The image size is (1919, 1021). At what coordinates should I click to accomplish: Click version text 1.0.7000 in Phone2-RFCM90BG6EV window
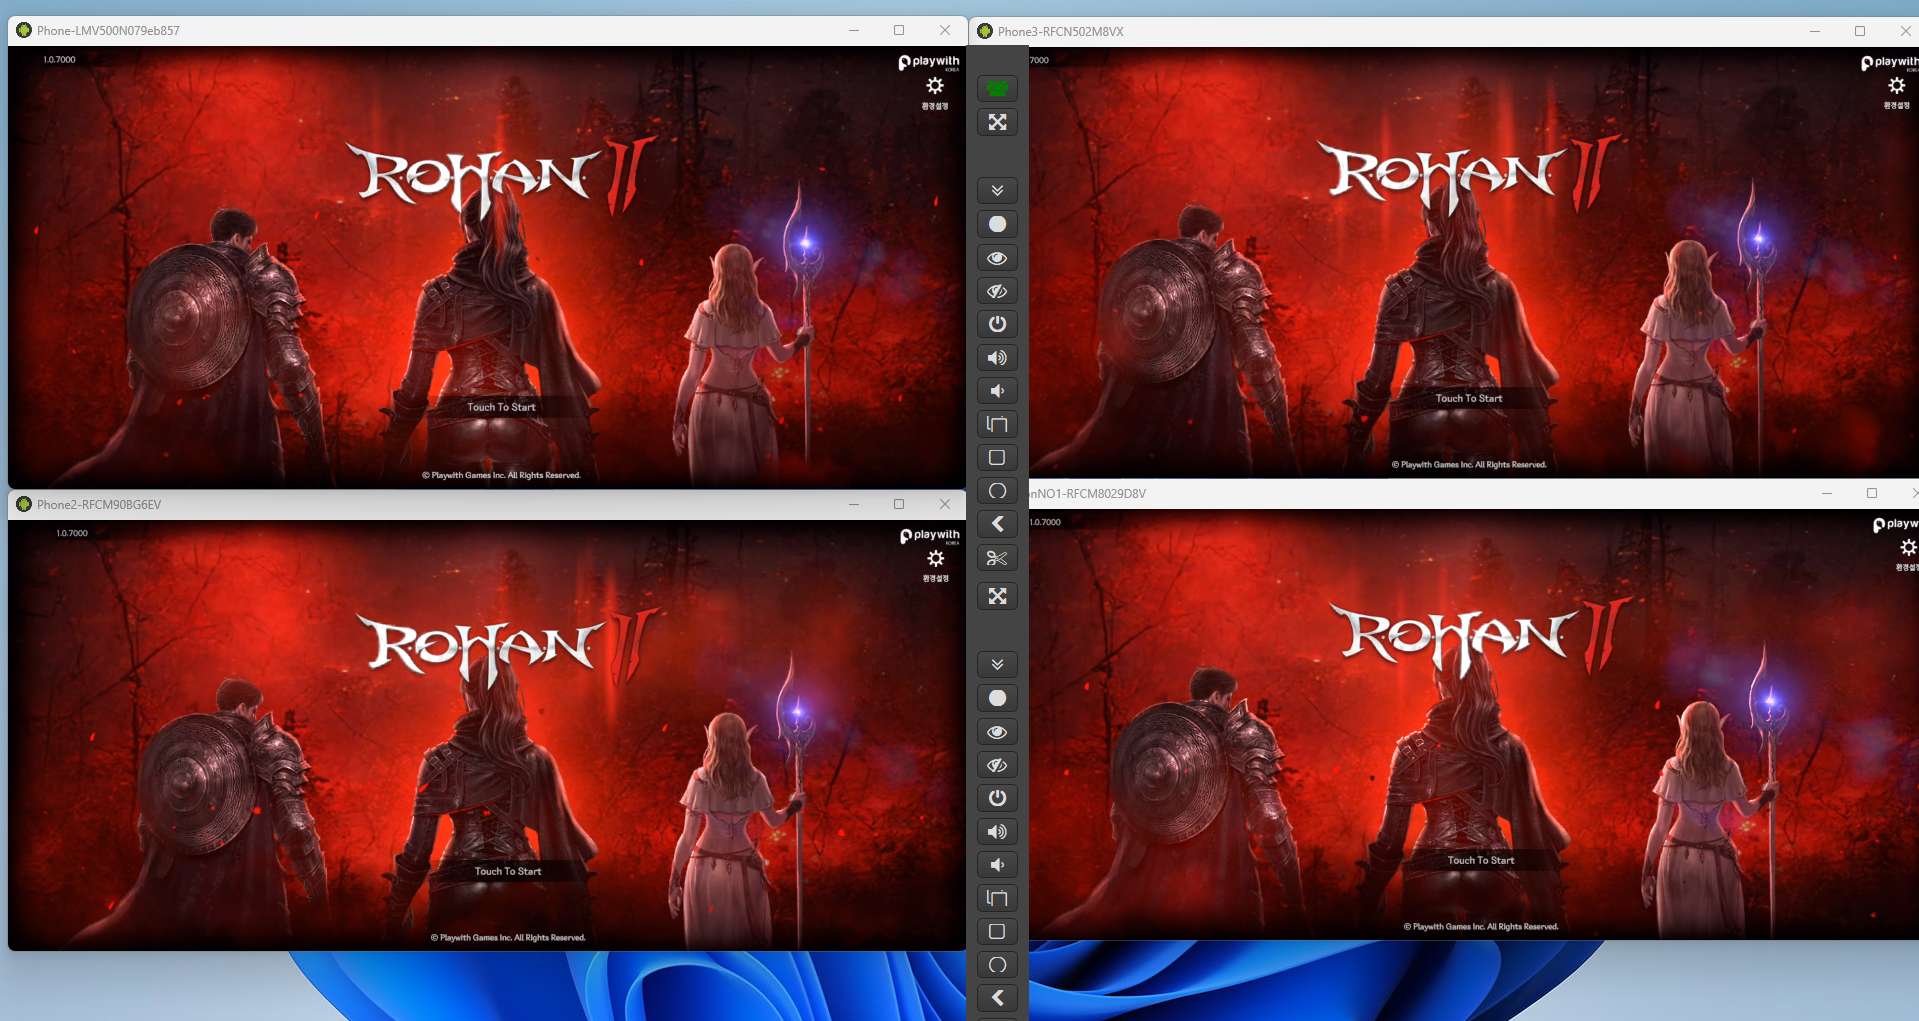tap(72, 534)
